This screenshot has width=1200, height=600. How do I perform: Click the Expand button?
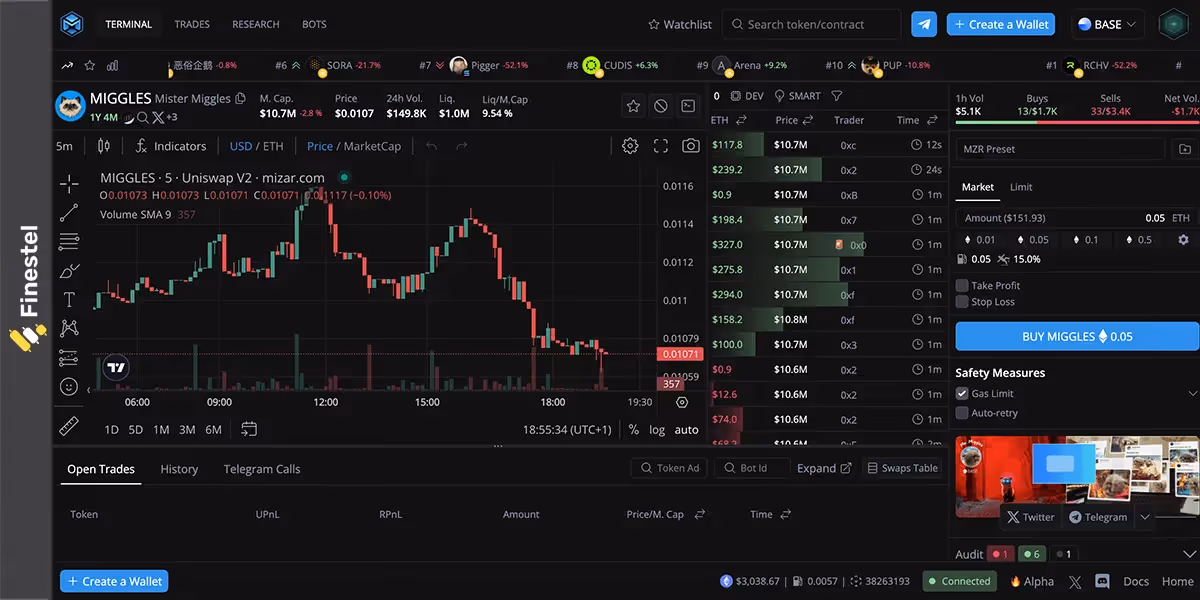coord(824,468)
